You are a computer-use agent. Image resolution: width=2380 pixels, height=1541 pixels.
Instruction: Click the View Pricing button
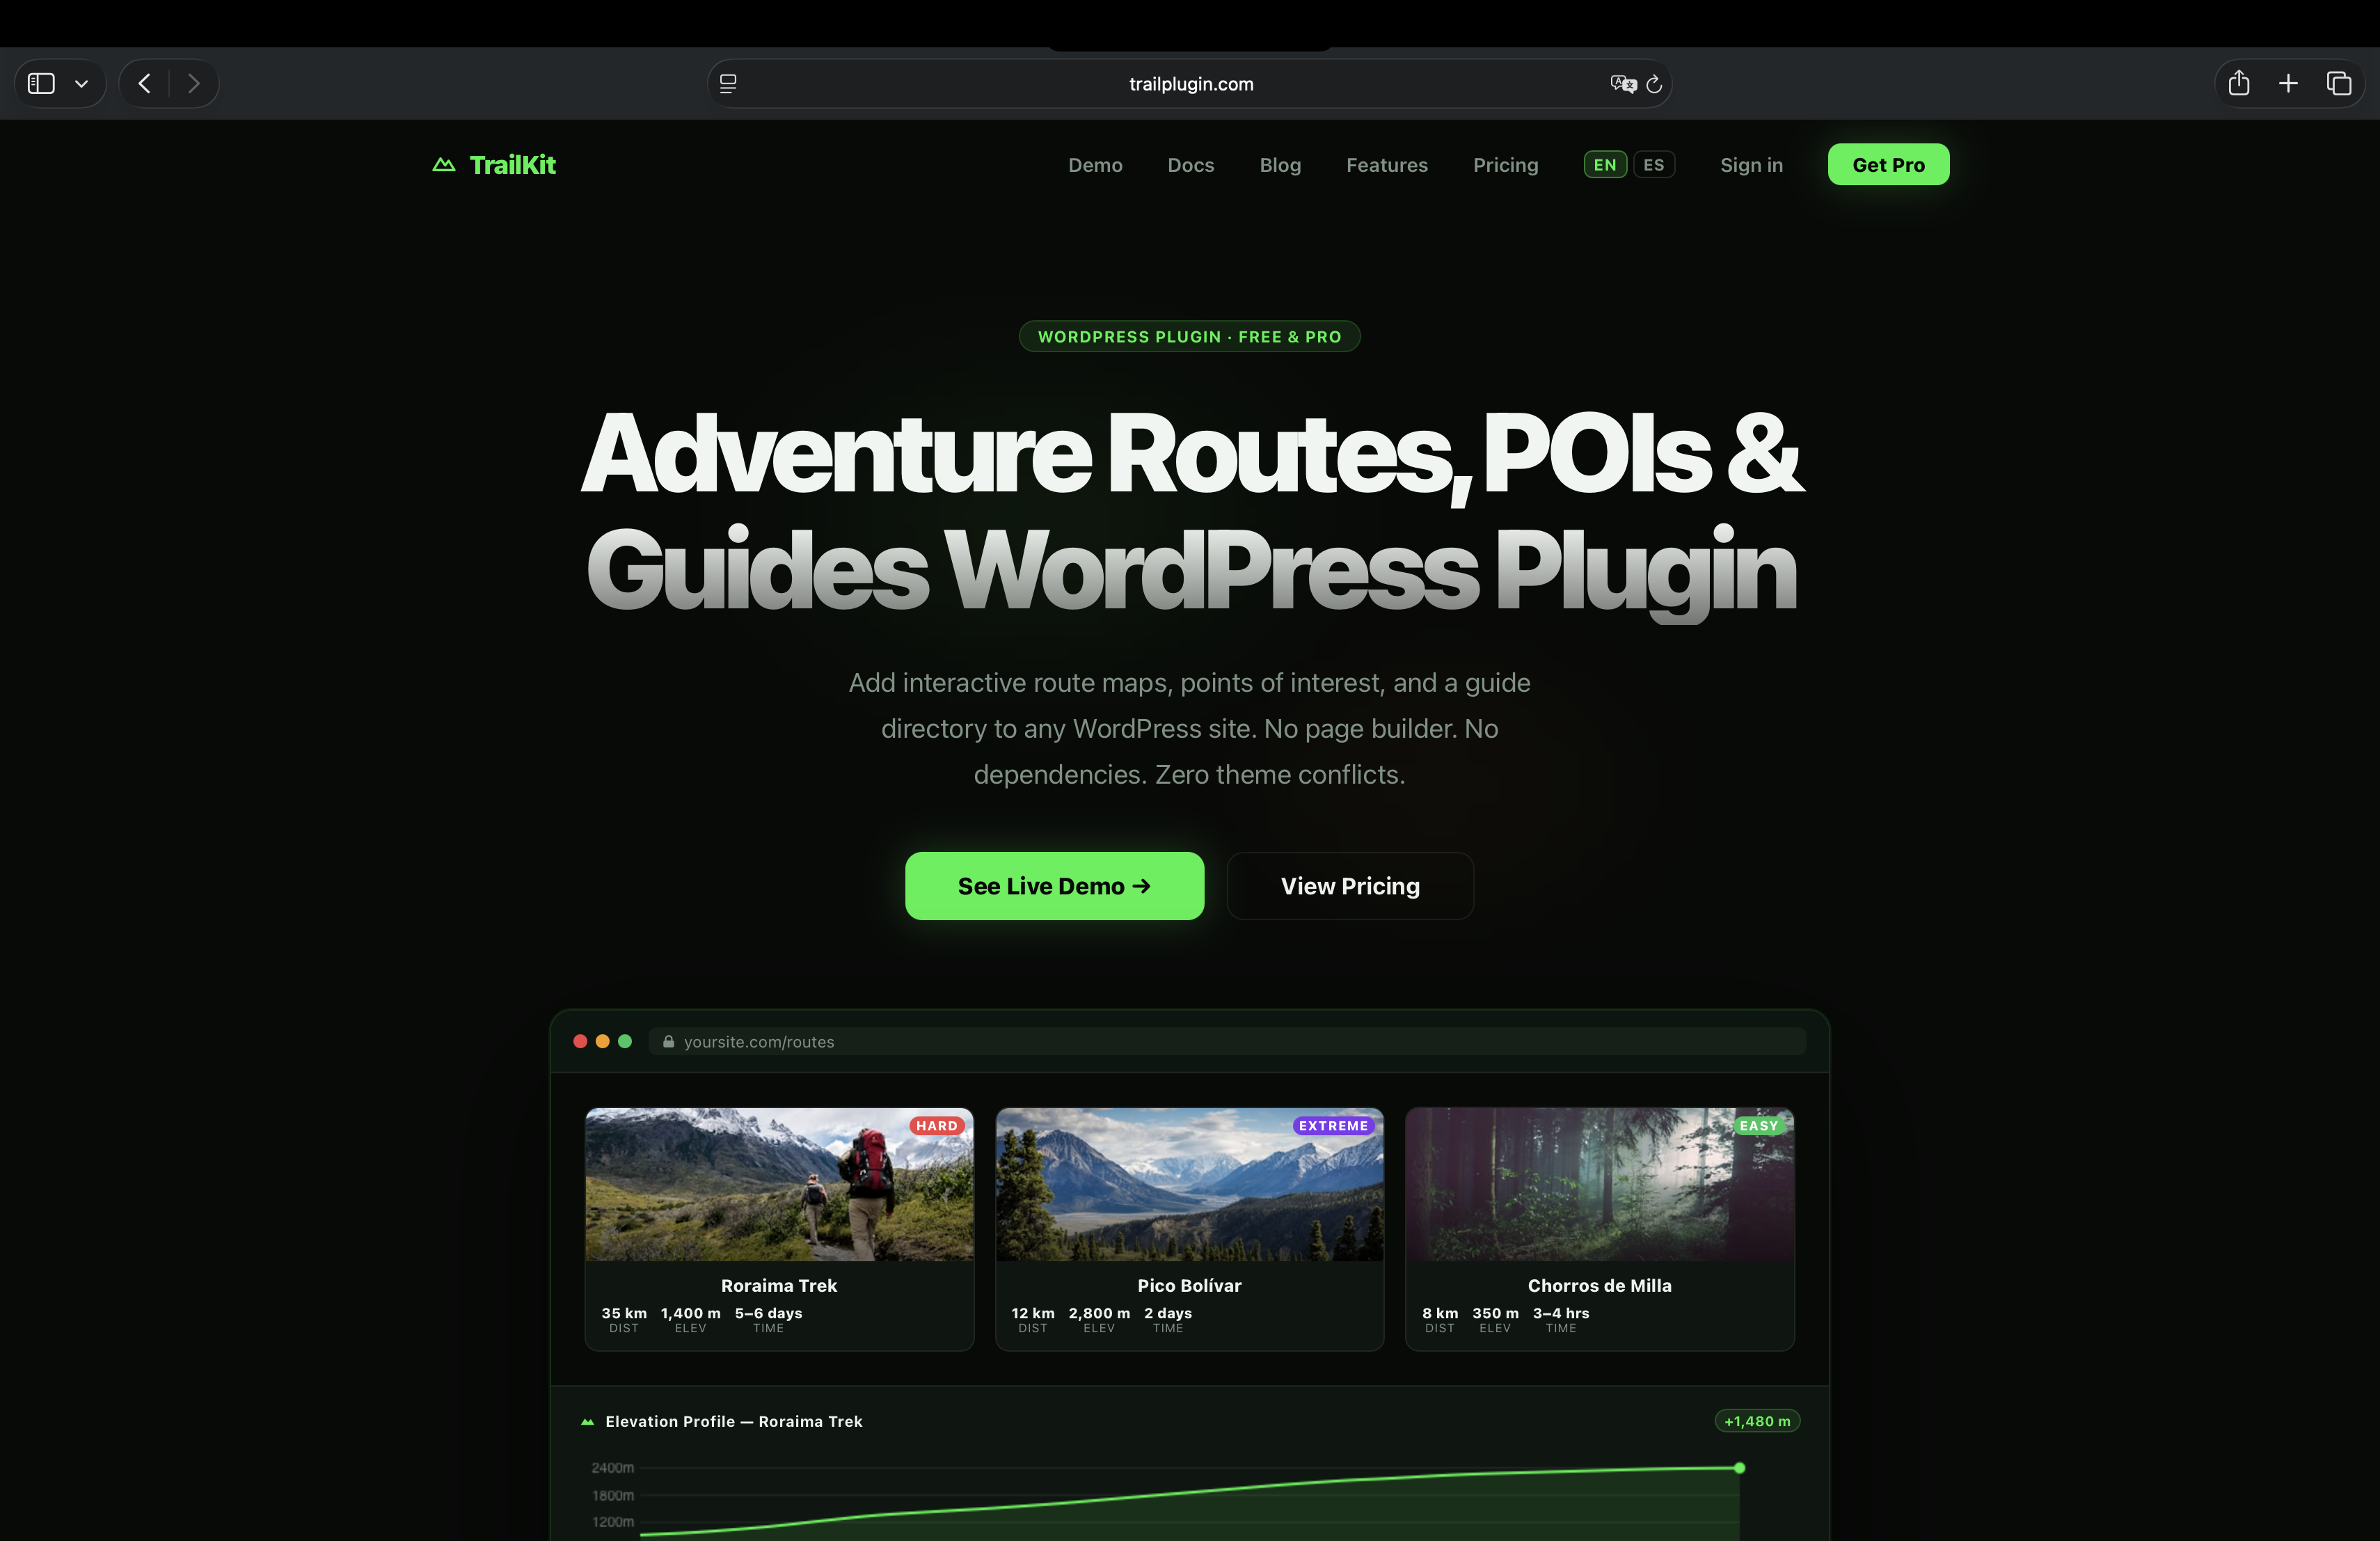pos(1350,886)
